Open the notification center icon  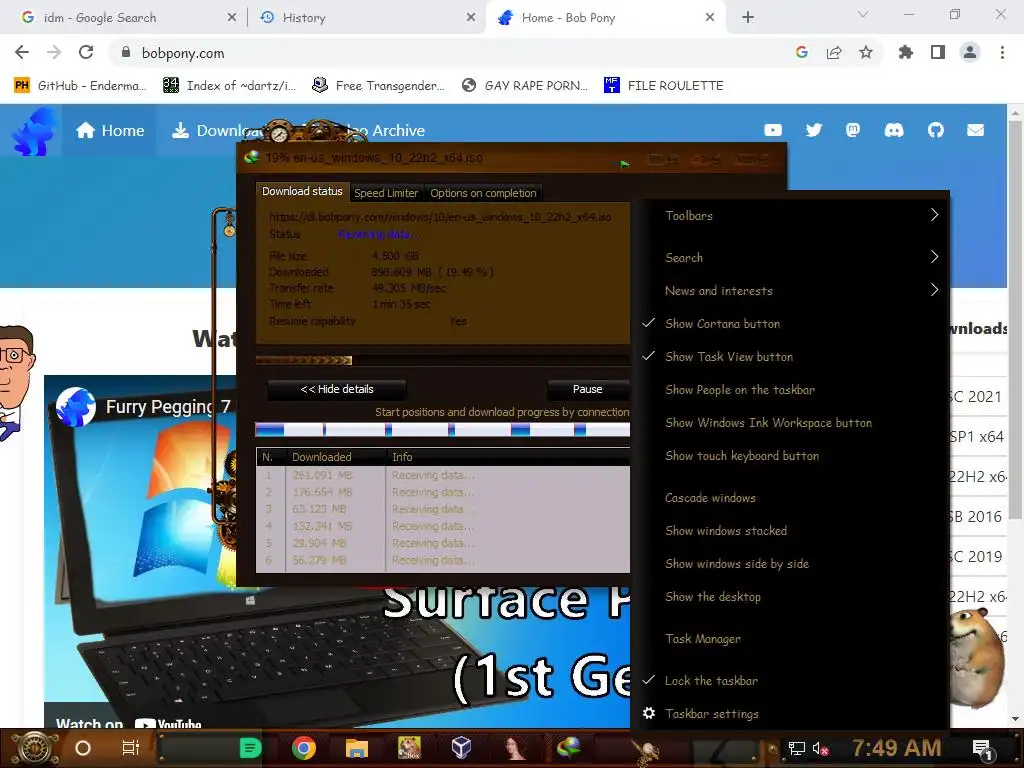click(x=982, y=749)
